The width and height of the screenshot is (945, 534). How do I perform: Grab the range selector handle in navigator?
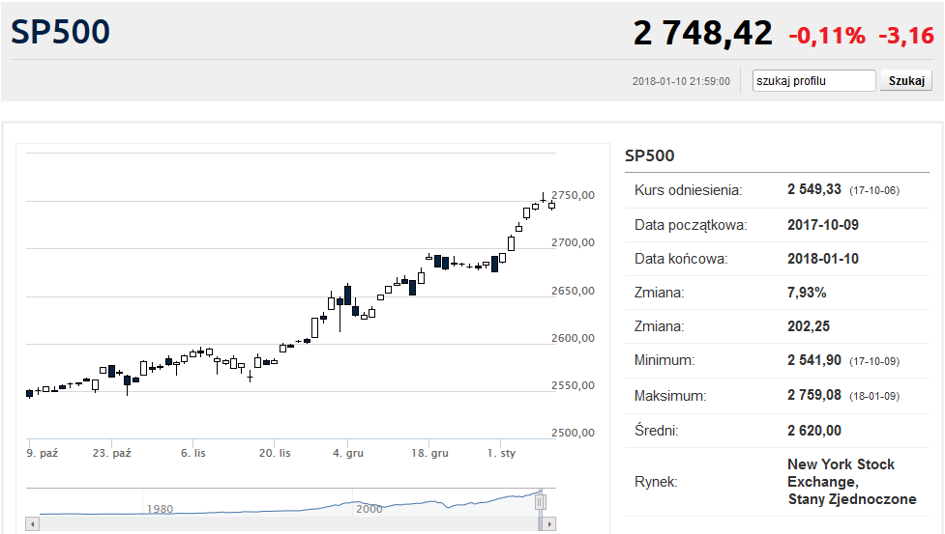point(541,499)
